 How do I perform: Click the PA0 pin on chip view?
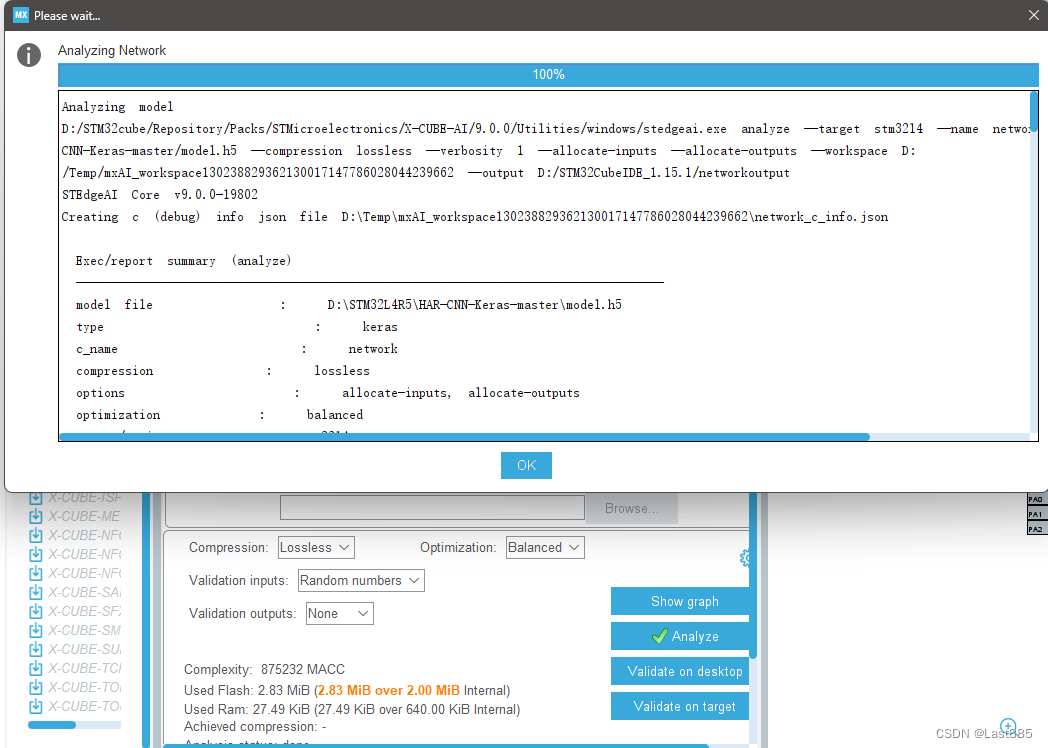tap(1035, 499)
